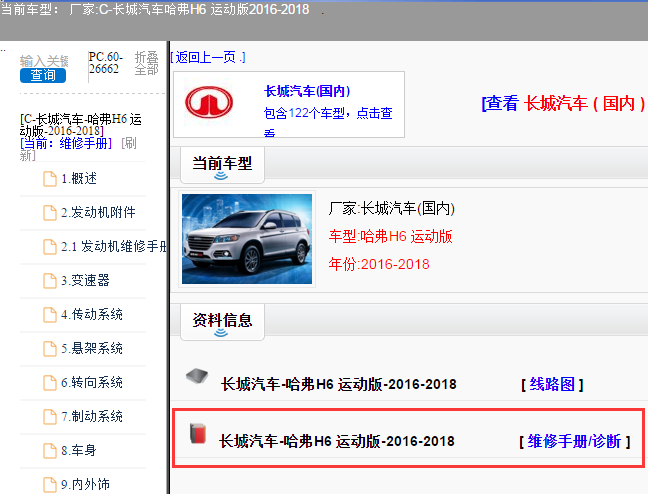
Task: Click 折叠全部 to collapse all
Action: click(x=147, y=63)
